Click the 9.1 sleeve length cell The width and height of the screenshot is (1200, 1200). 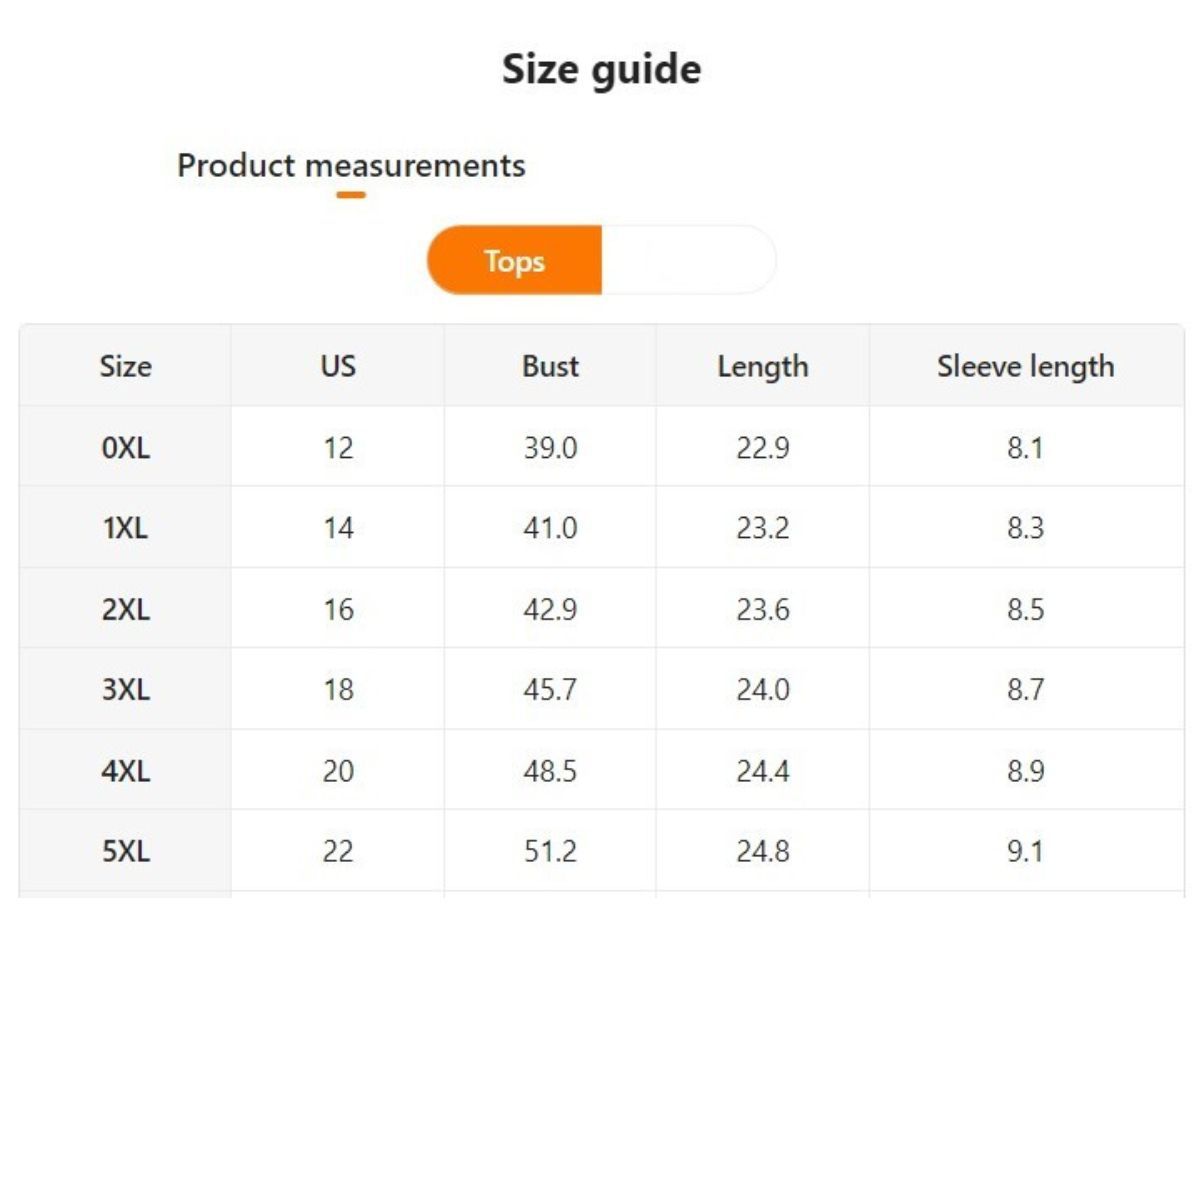coord(1025,851)
